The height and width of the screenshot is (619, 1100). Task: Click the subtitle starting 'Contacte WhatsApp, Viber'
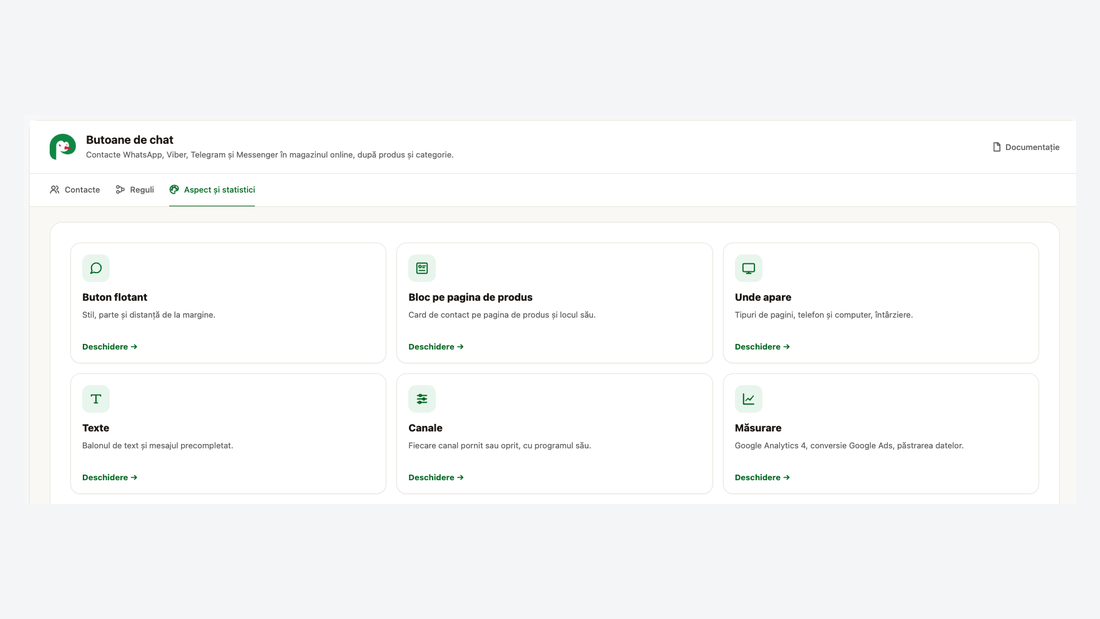(269, 154)
